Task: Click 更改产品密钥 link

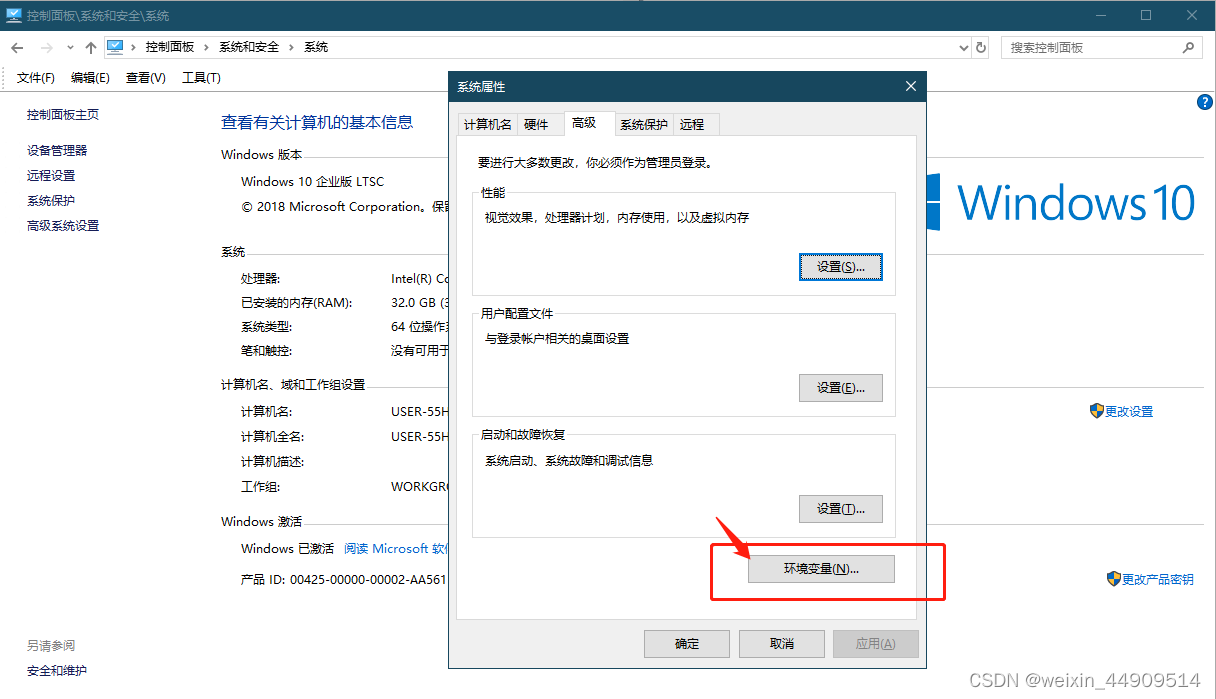Action: click(1158, 579)
